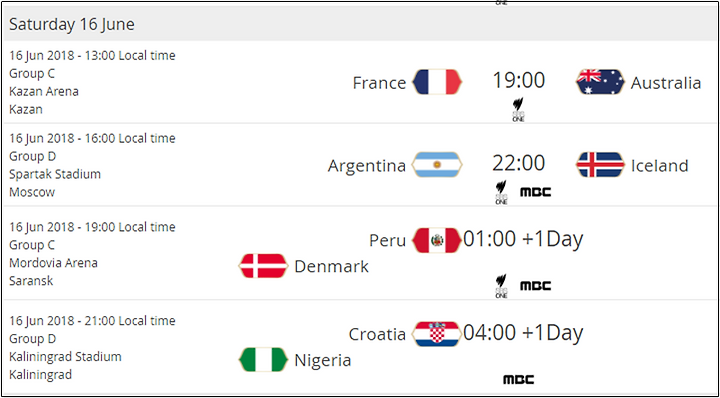Screen dimensions: 720x398
Task: Click the Peru flag icon
Action: point(437,240)
